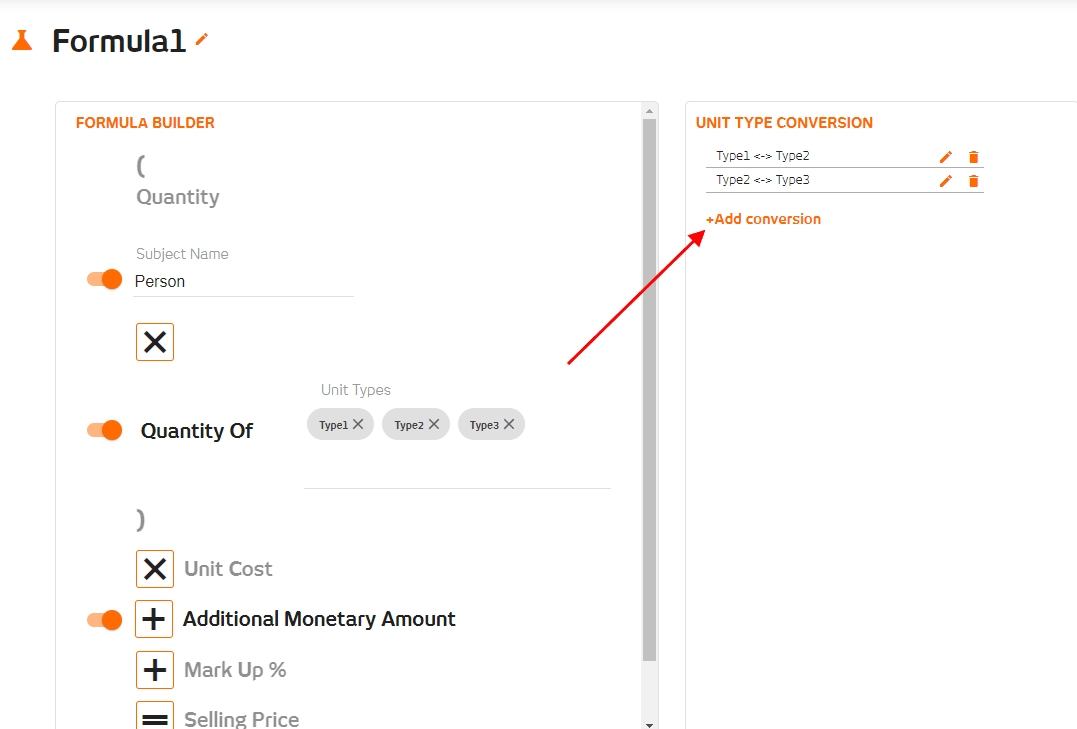
Task: Remove the Type2 unit type chip
Action: [x=433, y=425]
